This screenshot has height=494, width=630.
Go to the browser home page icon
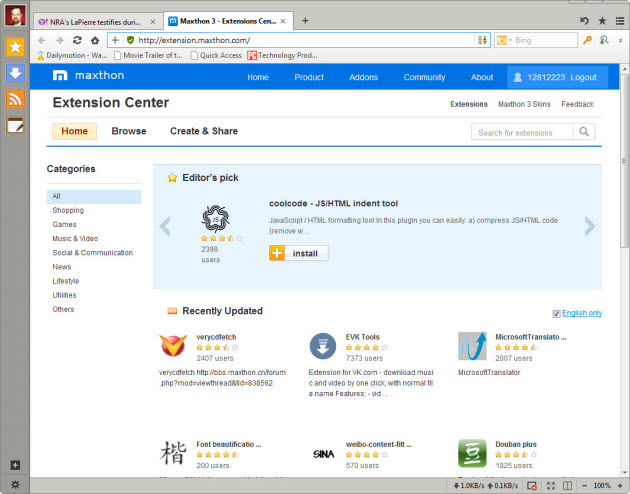pos(95,40)
